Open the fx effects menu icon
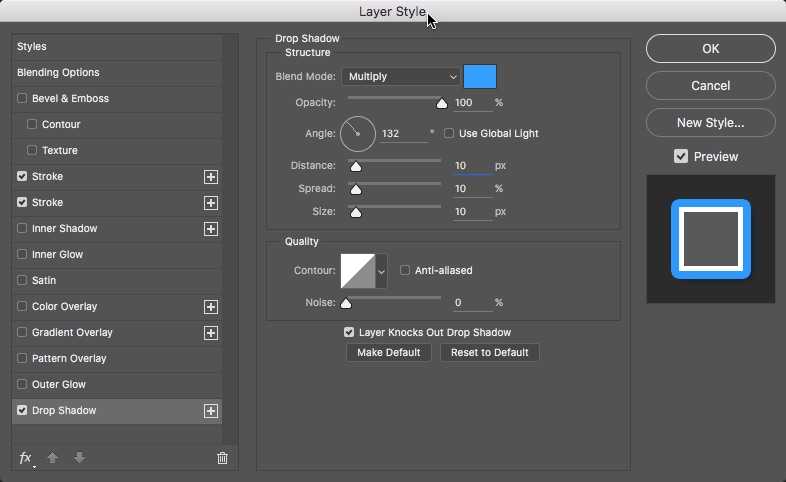Screen dimensions: 786x482 coord(26,458)
